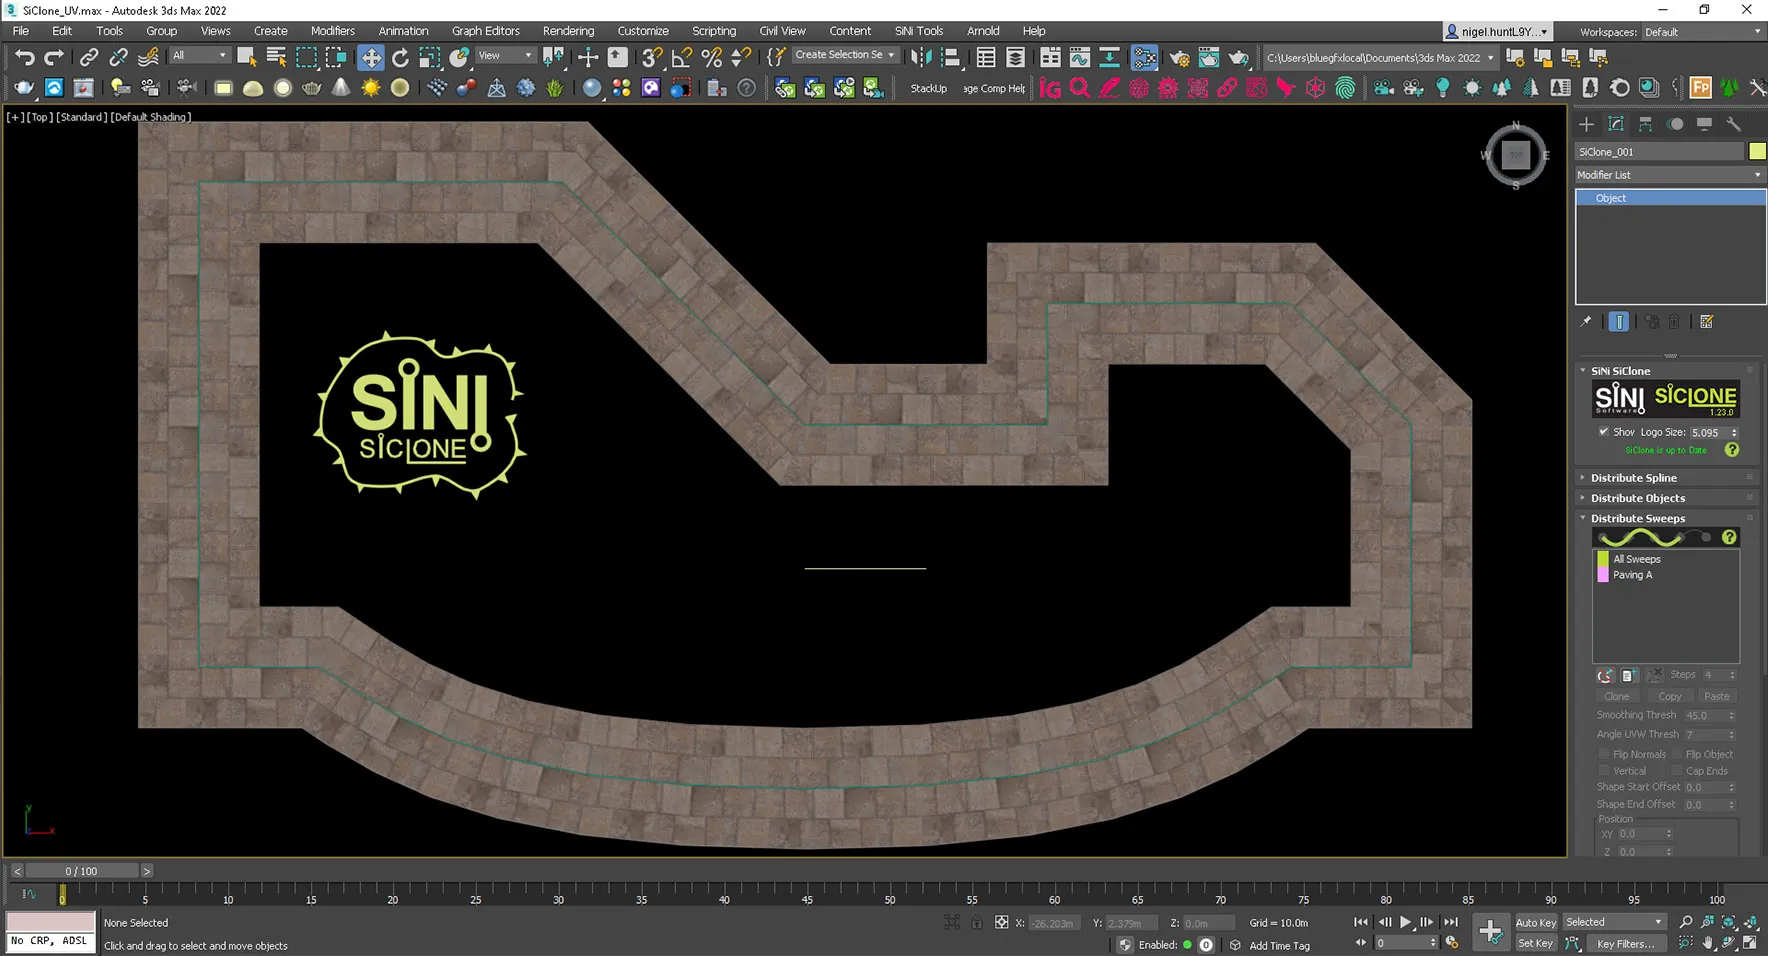The height and width of the screenshot is (956, 1768).
Task: Click the Set Key button
Action: [1535, 943]
